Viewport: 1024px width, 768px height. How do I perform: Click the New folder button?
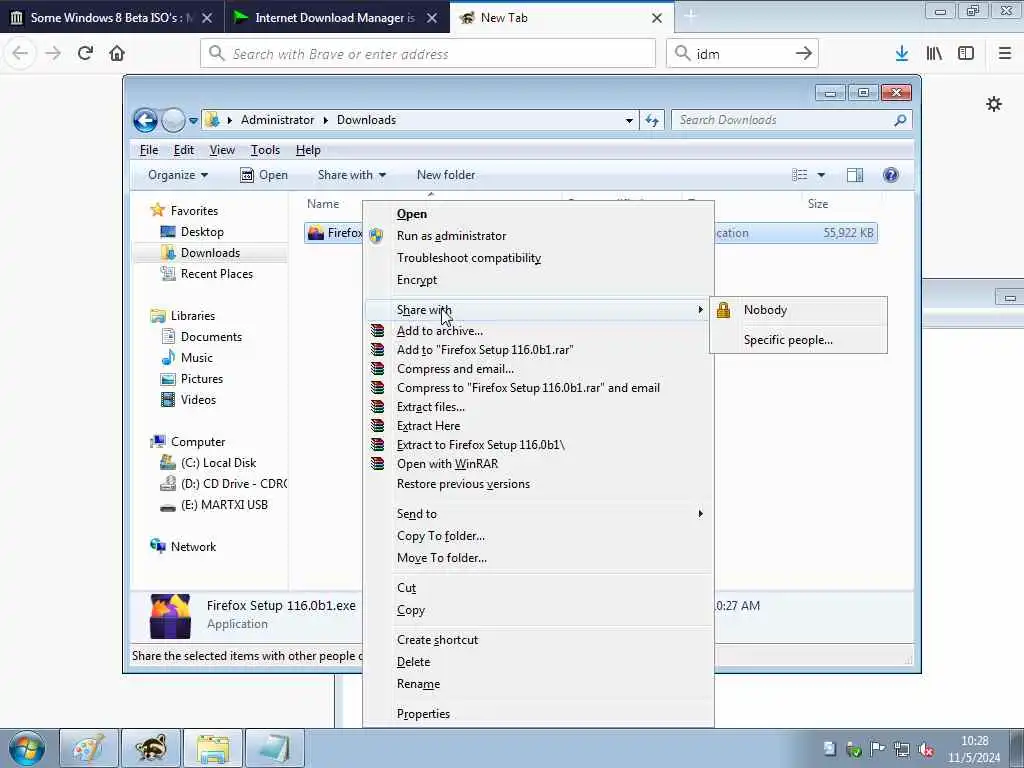click(x=446, y=175)
